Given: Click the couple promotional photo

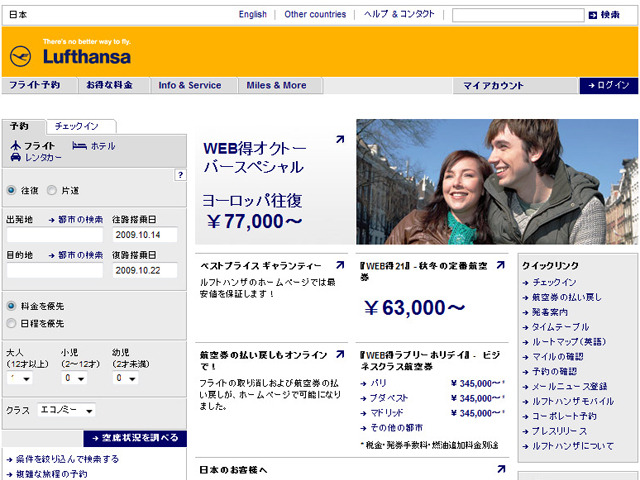Looking at the screenshot, I should click(x=497, y=182).
